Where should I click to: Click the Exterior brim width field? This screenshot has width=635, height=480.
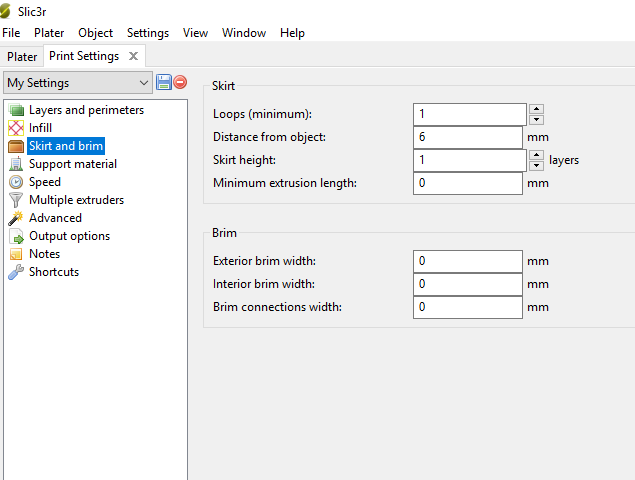point(468,261)
